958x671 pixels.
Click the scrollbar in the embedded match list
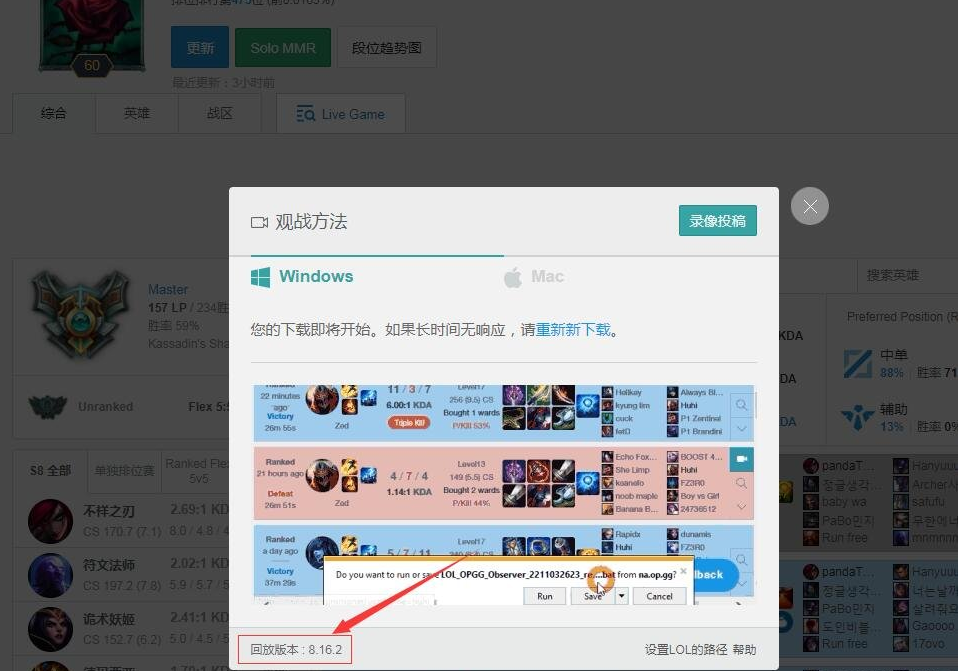(x=756, y=405)
